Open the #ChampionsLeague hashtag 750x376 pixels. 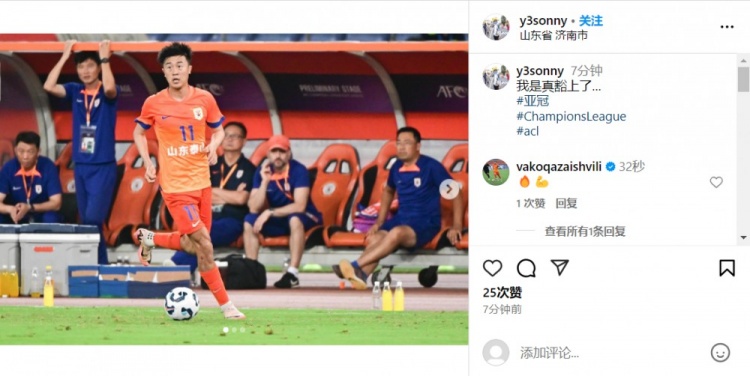tap(571, 116)
